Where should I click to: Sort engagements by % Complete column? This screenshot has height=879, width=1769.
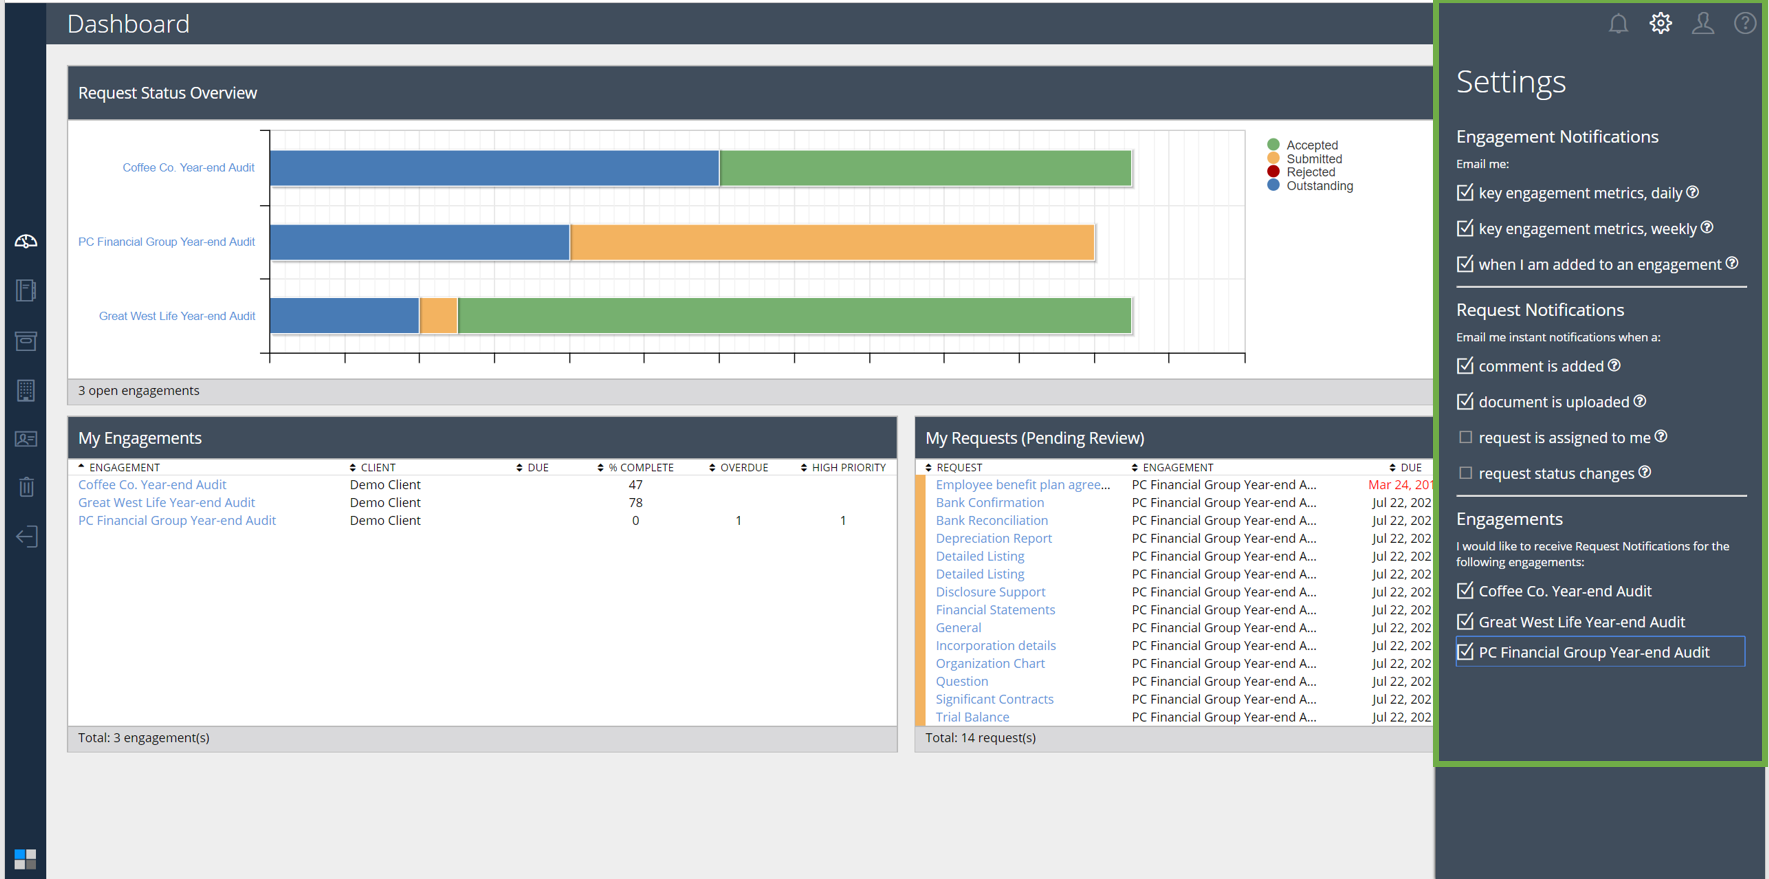(x=640, y=467)
